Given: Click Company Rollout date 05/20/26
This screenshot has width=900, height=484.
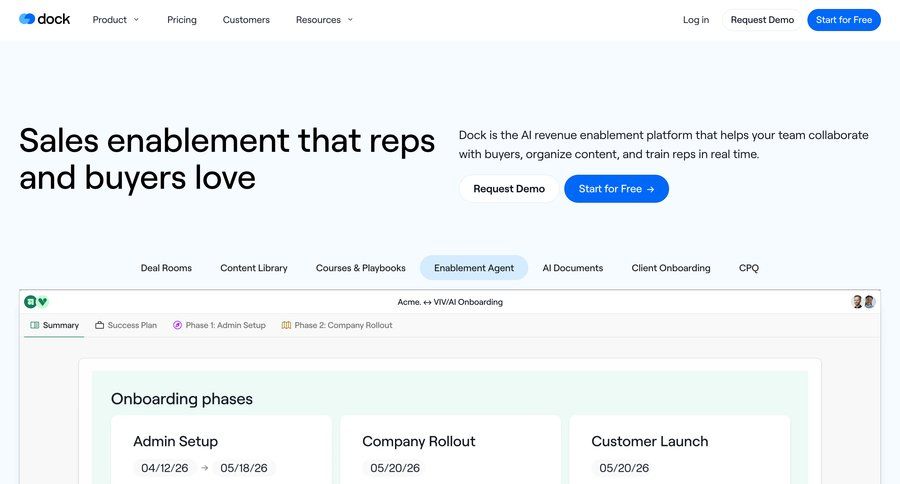Looking at the screenshot, I should click(x=395, y=468).
